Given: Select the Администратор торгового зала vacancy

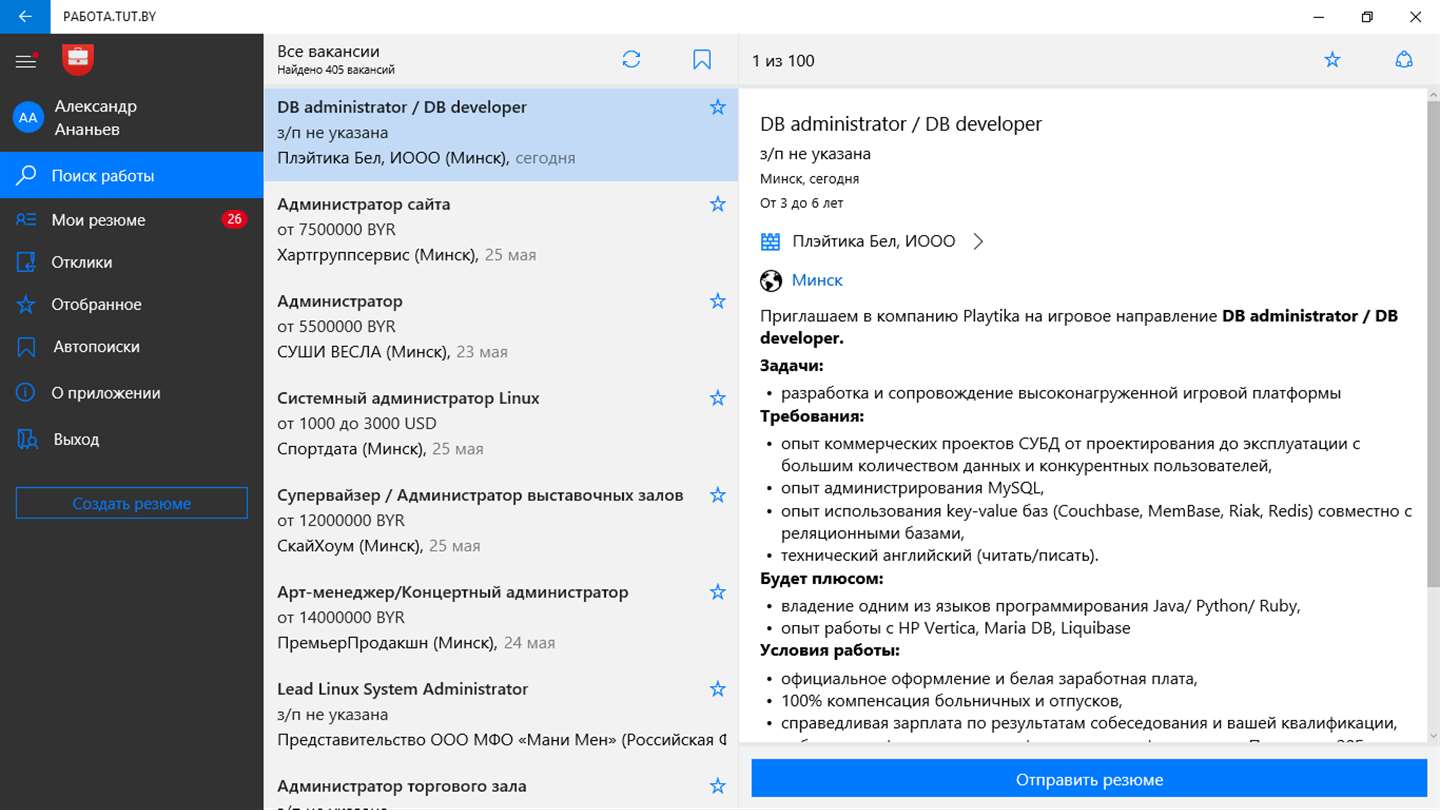Looking at the screenshot, I should (x=500, y=787).
